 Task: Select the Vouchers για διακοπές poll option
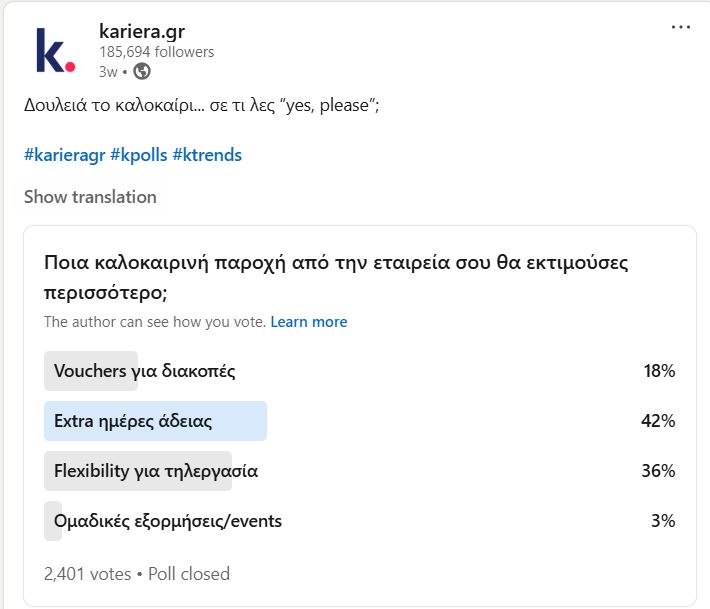(x=144, y=371)
